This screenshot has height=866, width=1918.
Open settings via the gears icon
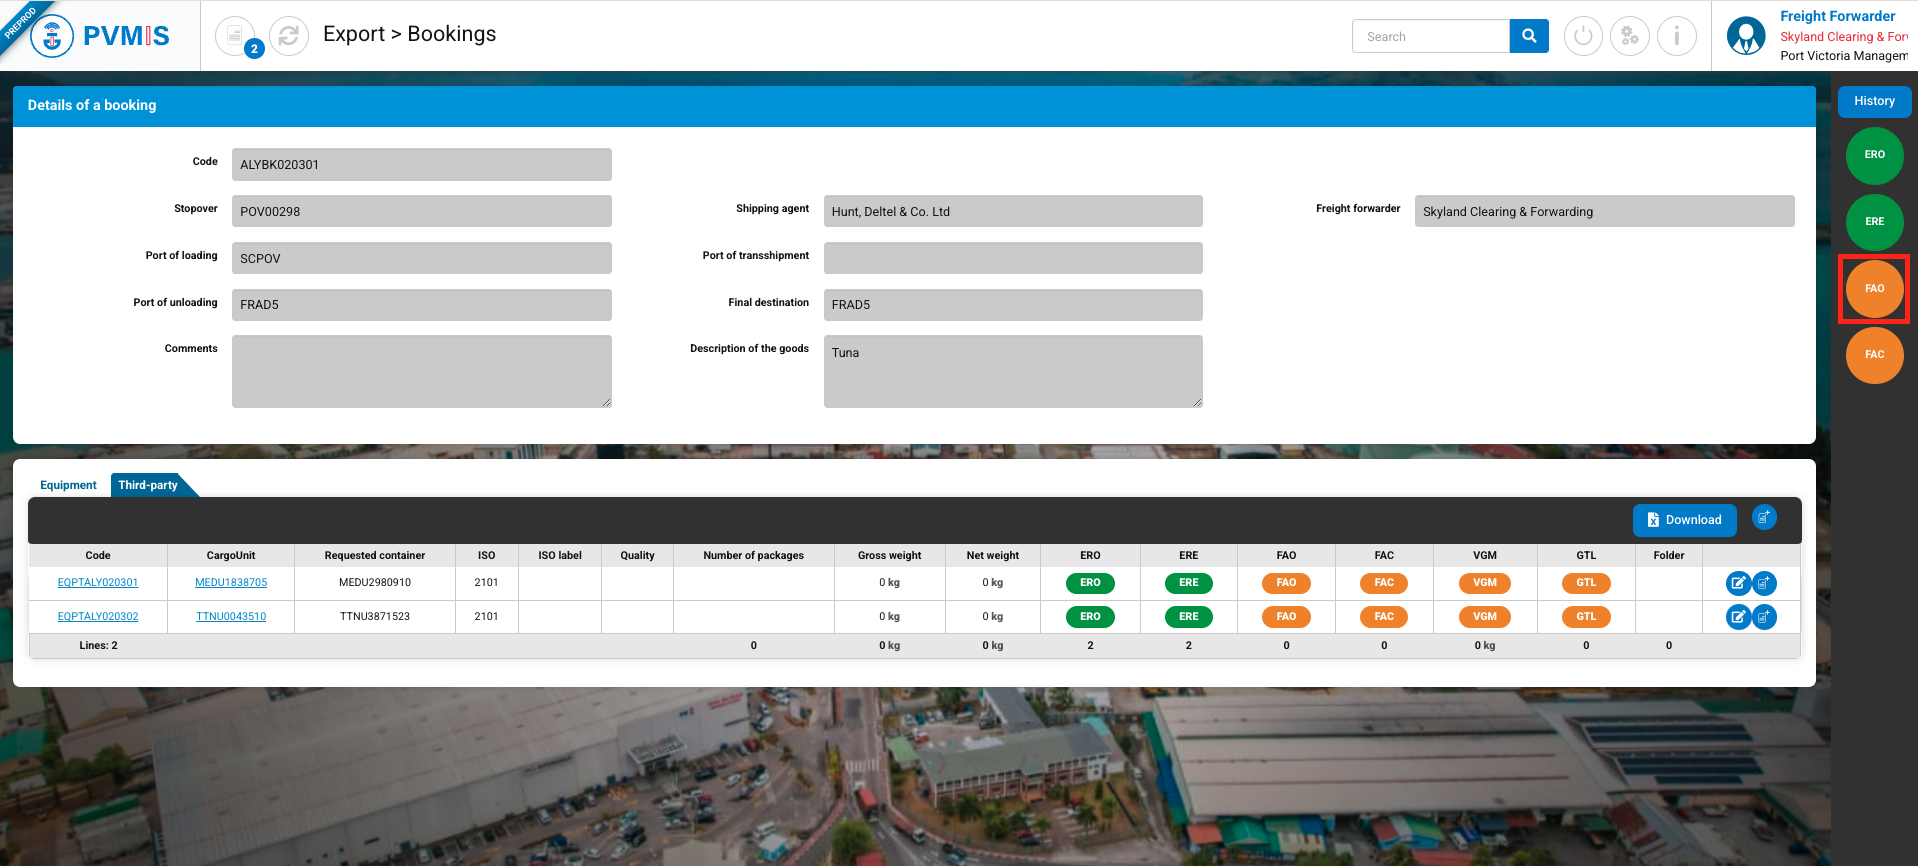coord(1630,37)
